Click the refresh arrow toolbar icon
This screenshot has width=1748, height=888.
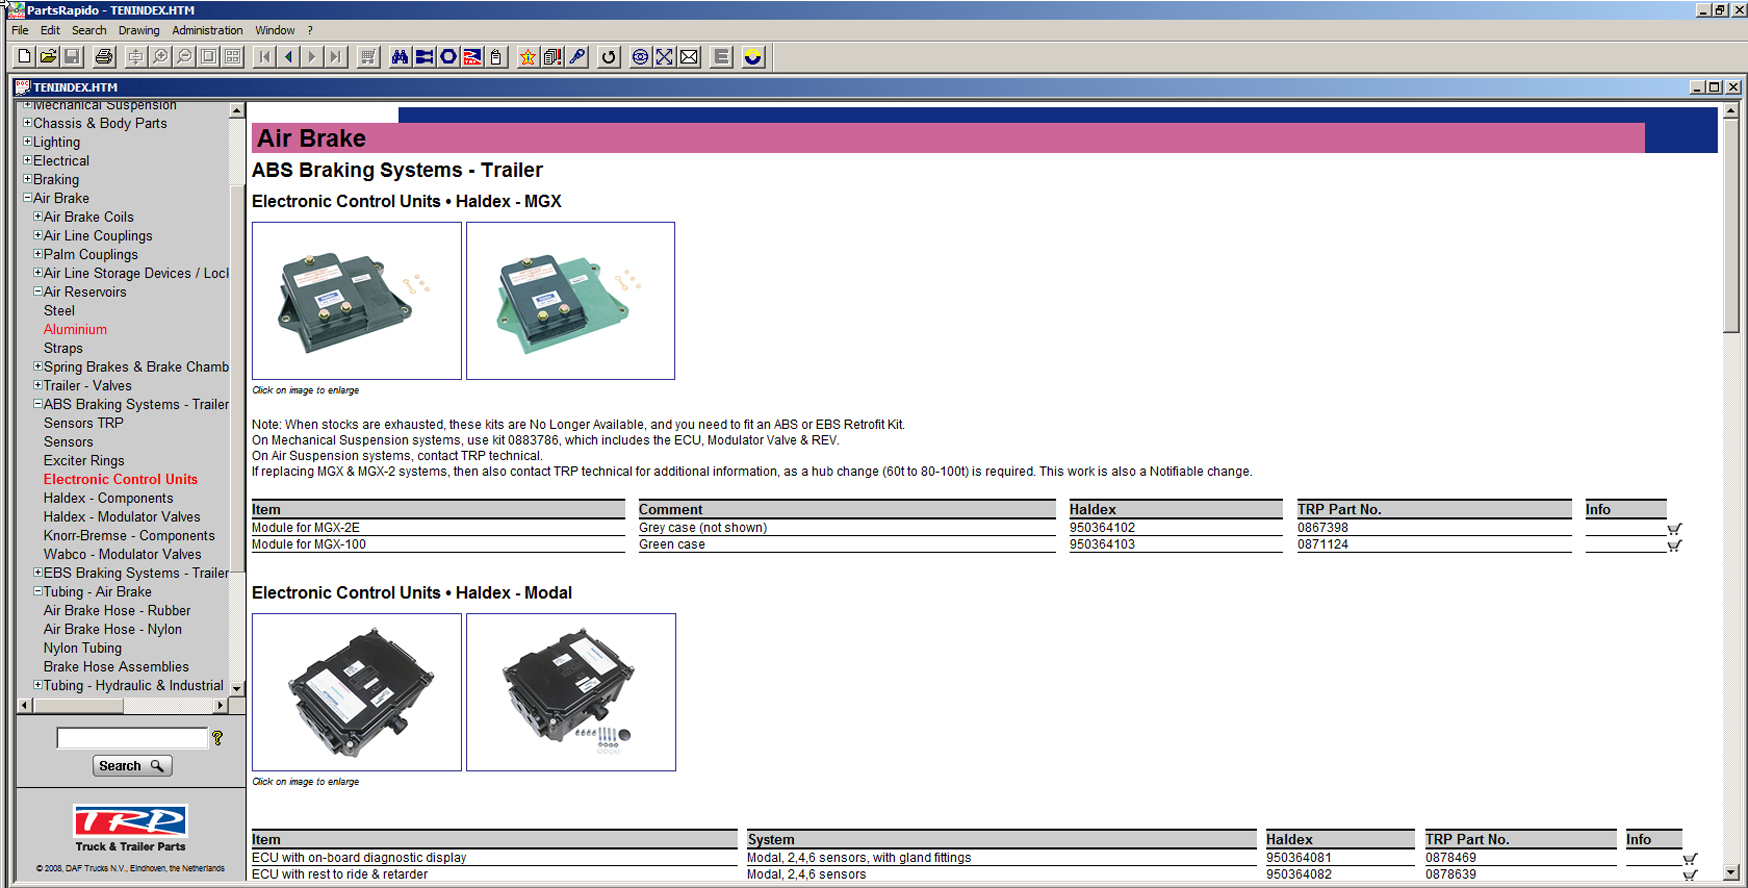click(608, 57)
